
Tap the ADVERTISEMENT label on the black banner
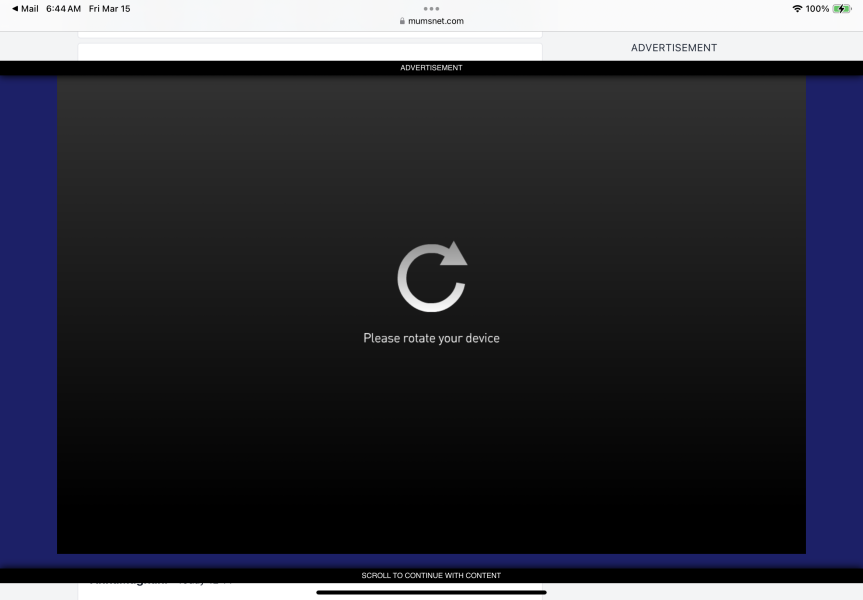coord(431,67)
